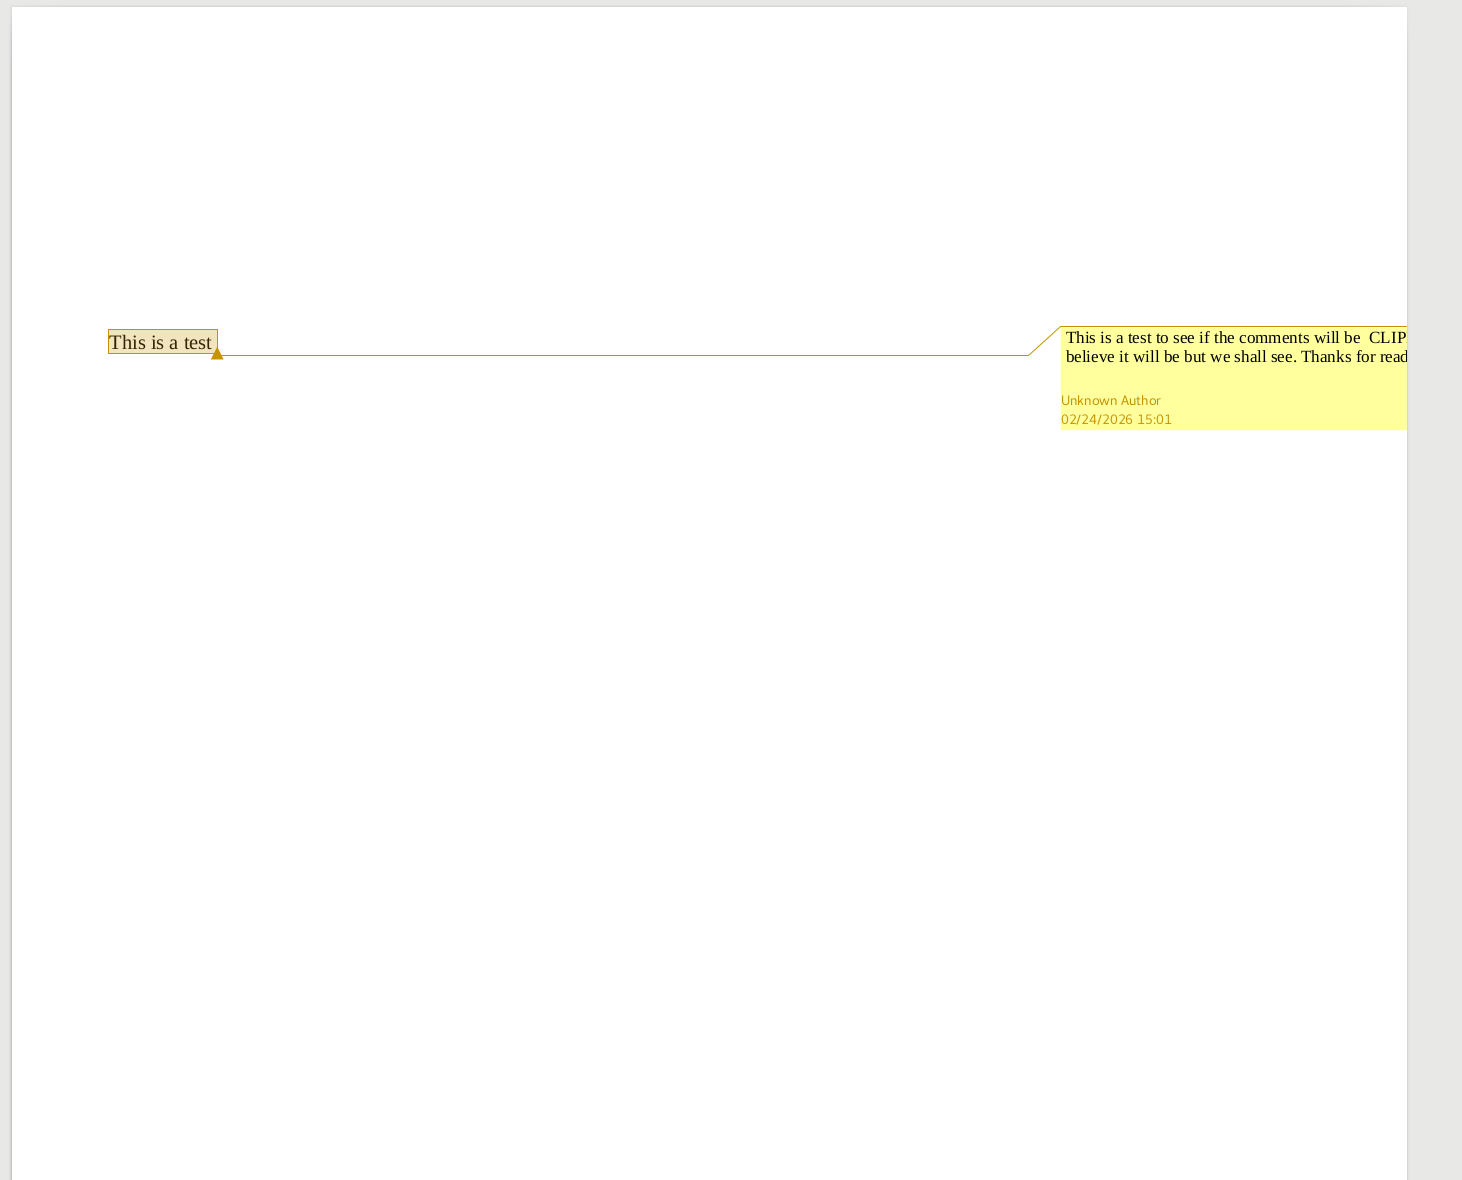Viewport: 1462px width, 1180px height.
Task: Place cursor on "test" in the highlighted text
Action: [x=197, y=342]
